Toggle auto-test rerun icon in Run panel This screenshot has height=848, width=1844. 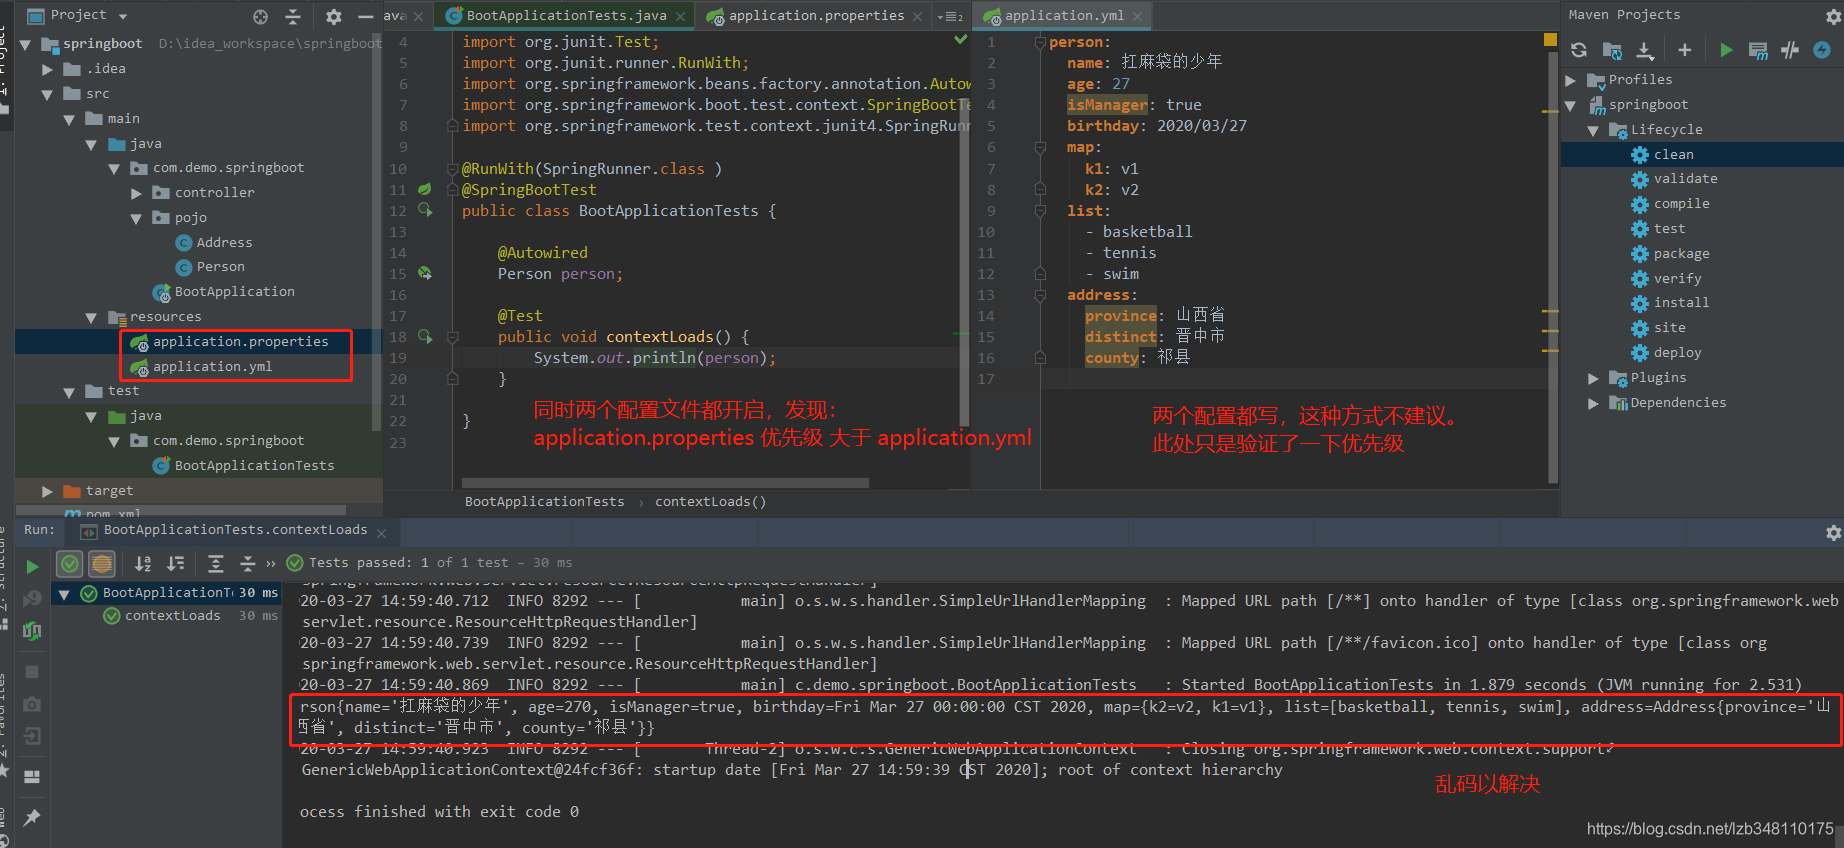coord(32,631)
